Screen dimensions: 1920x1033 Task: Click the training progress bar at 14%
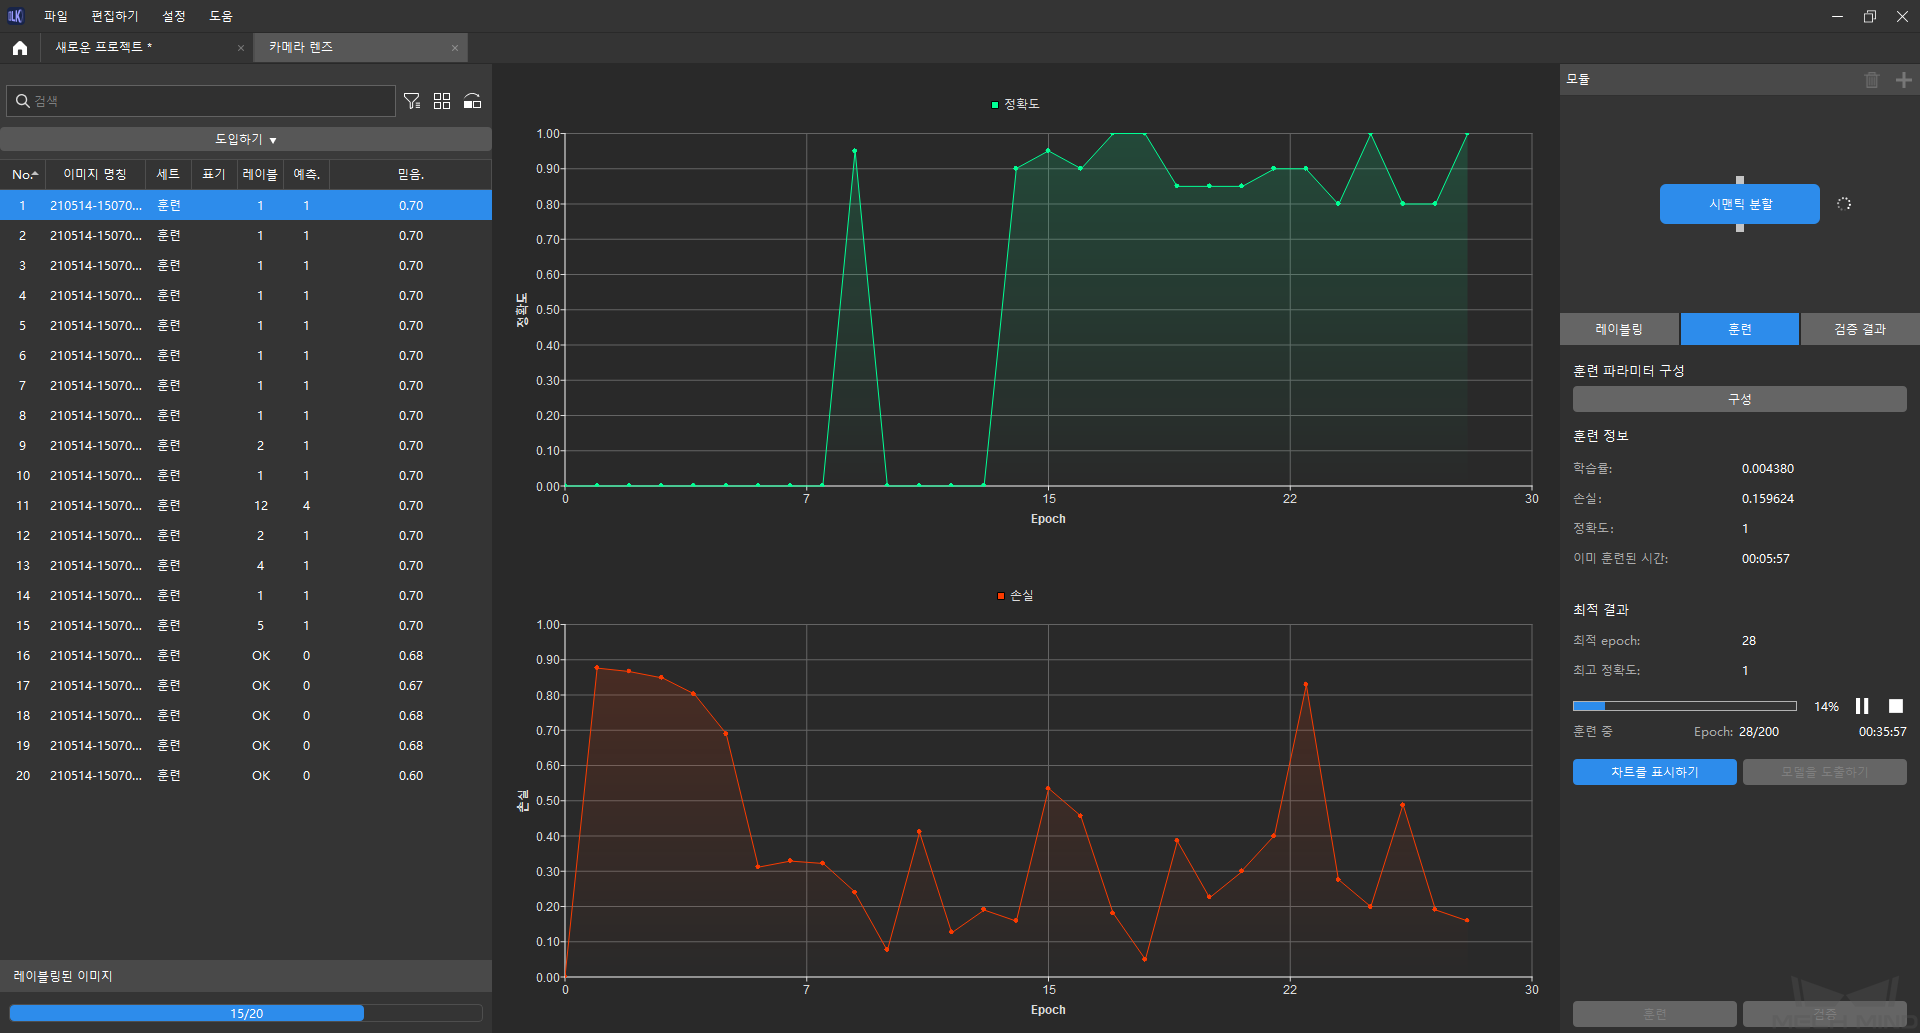pos(1685,706)
